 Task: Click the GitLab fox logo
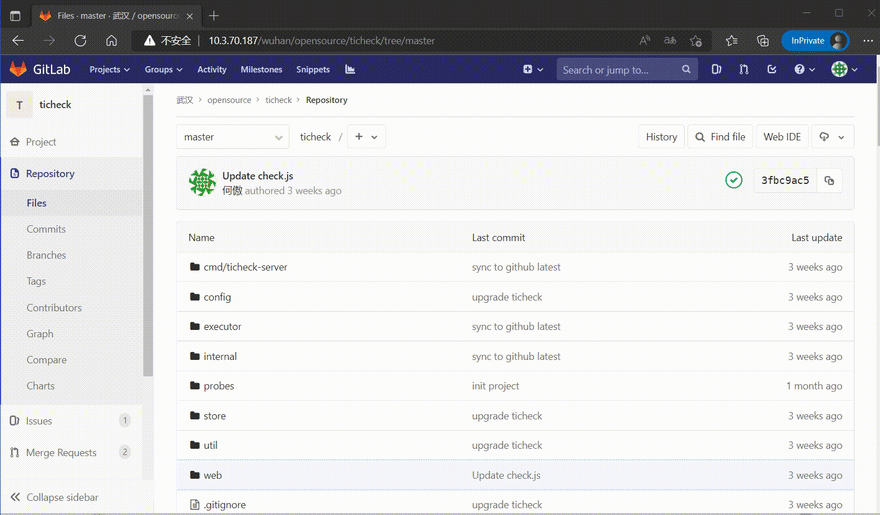point(19,69)
